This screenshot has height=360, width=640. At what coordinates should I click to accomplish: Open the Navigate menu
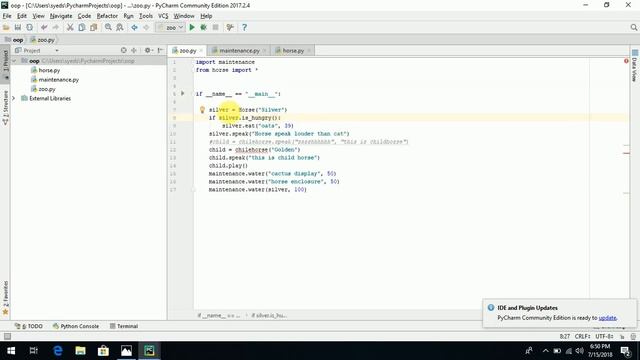61,16
